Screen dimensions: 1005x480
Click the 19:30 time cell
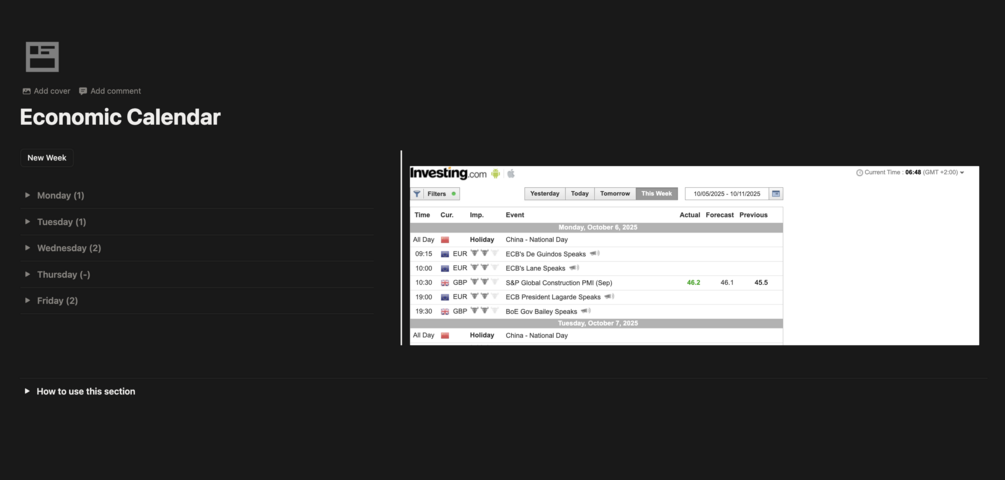click(423, 311)
